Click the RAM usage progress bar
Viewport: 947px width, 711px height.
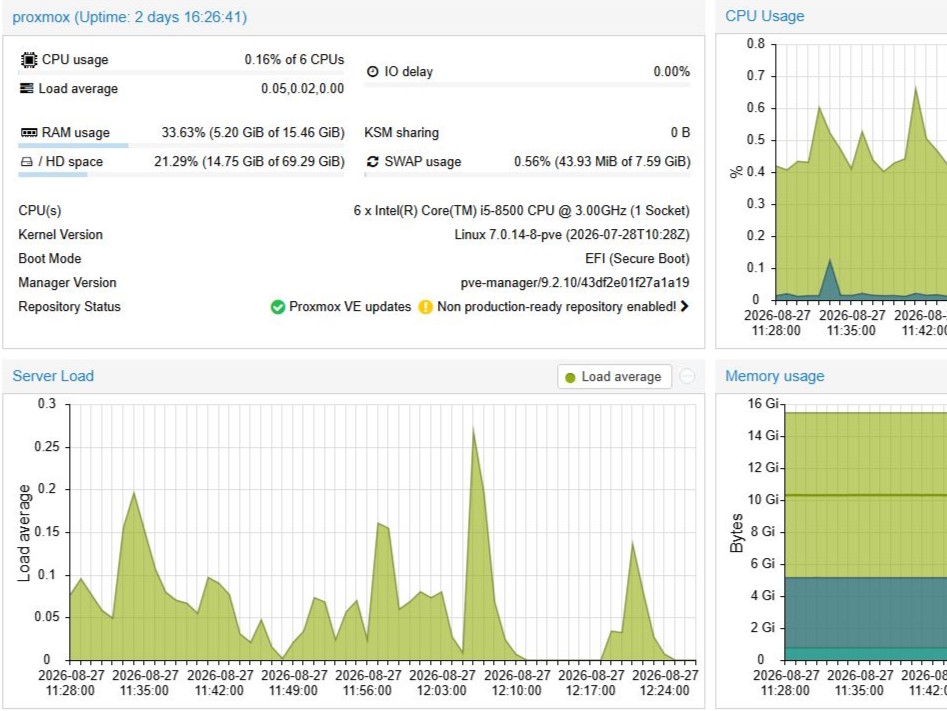[x=181, y=146]
